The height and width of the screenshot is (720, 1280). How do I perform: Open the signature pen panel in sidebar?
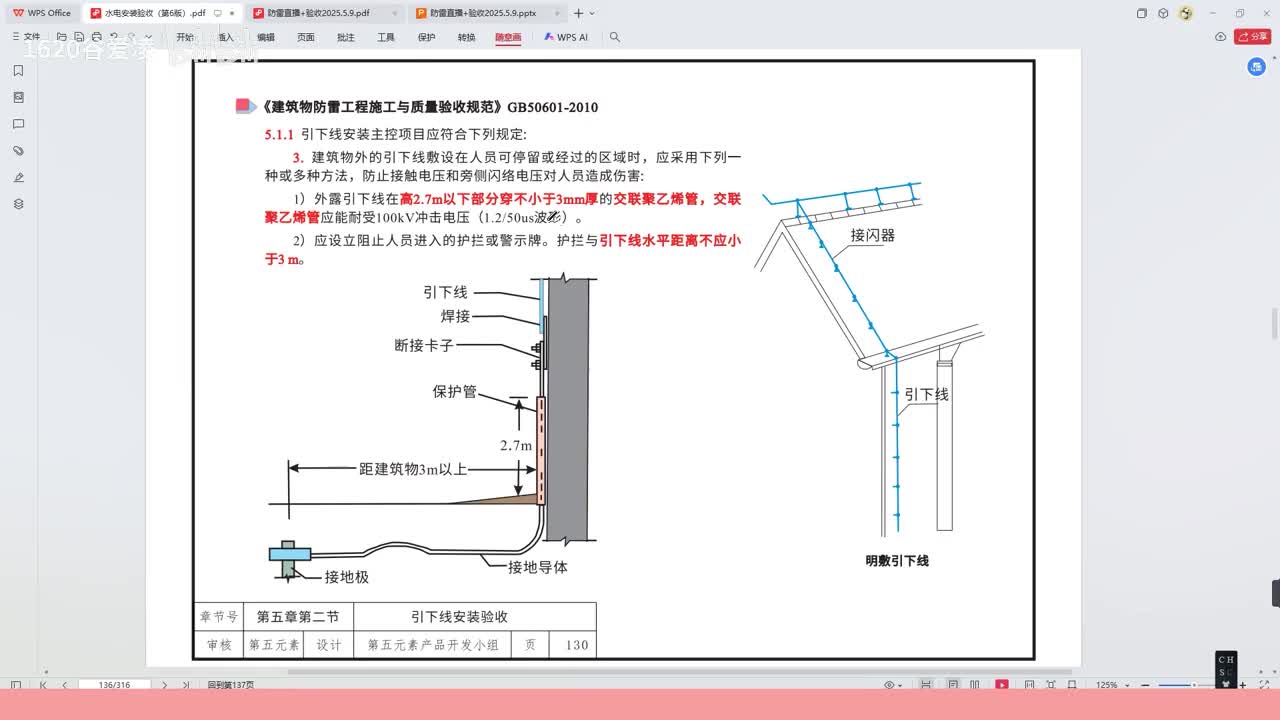18,178
